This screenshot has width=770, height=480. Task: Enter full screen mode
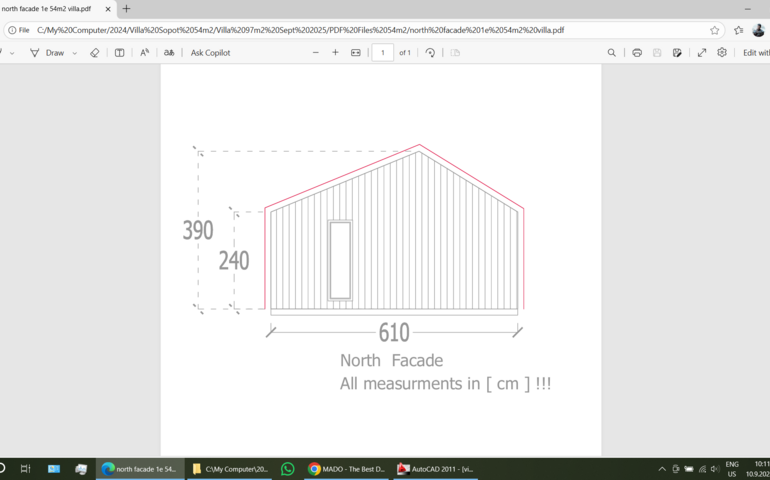701,53
